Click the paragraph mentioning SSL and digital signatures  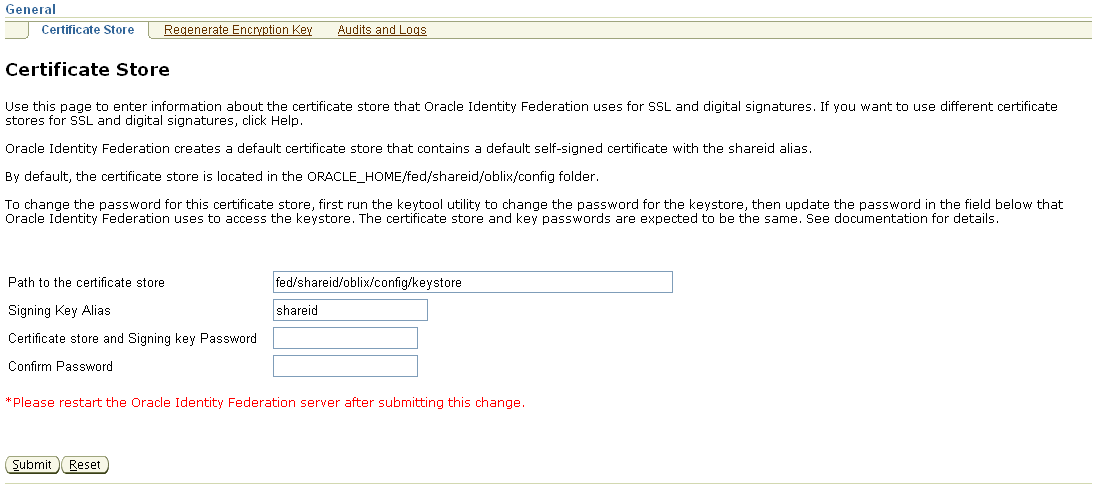pos(531,114)
